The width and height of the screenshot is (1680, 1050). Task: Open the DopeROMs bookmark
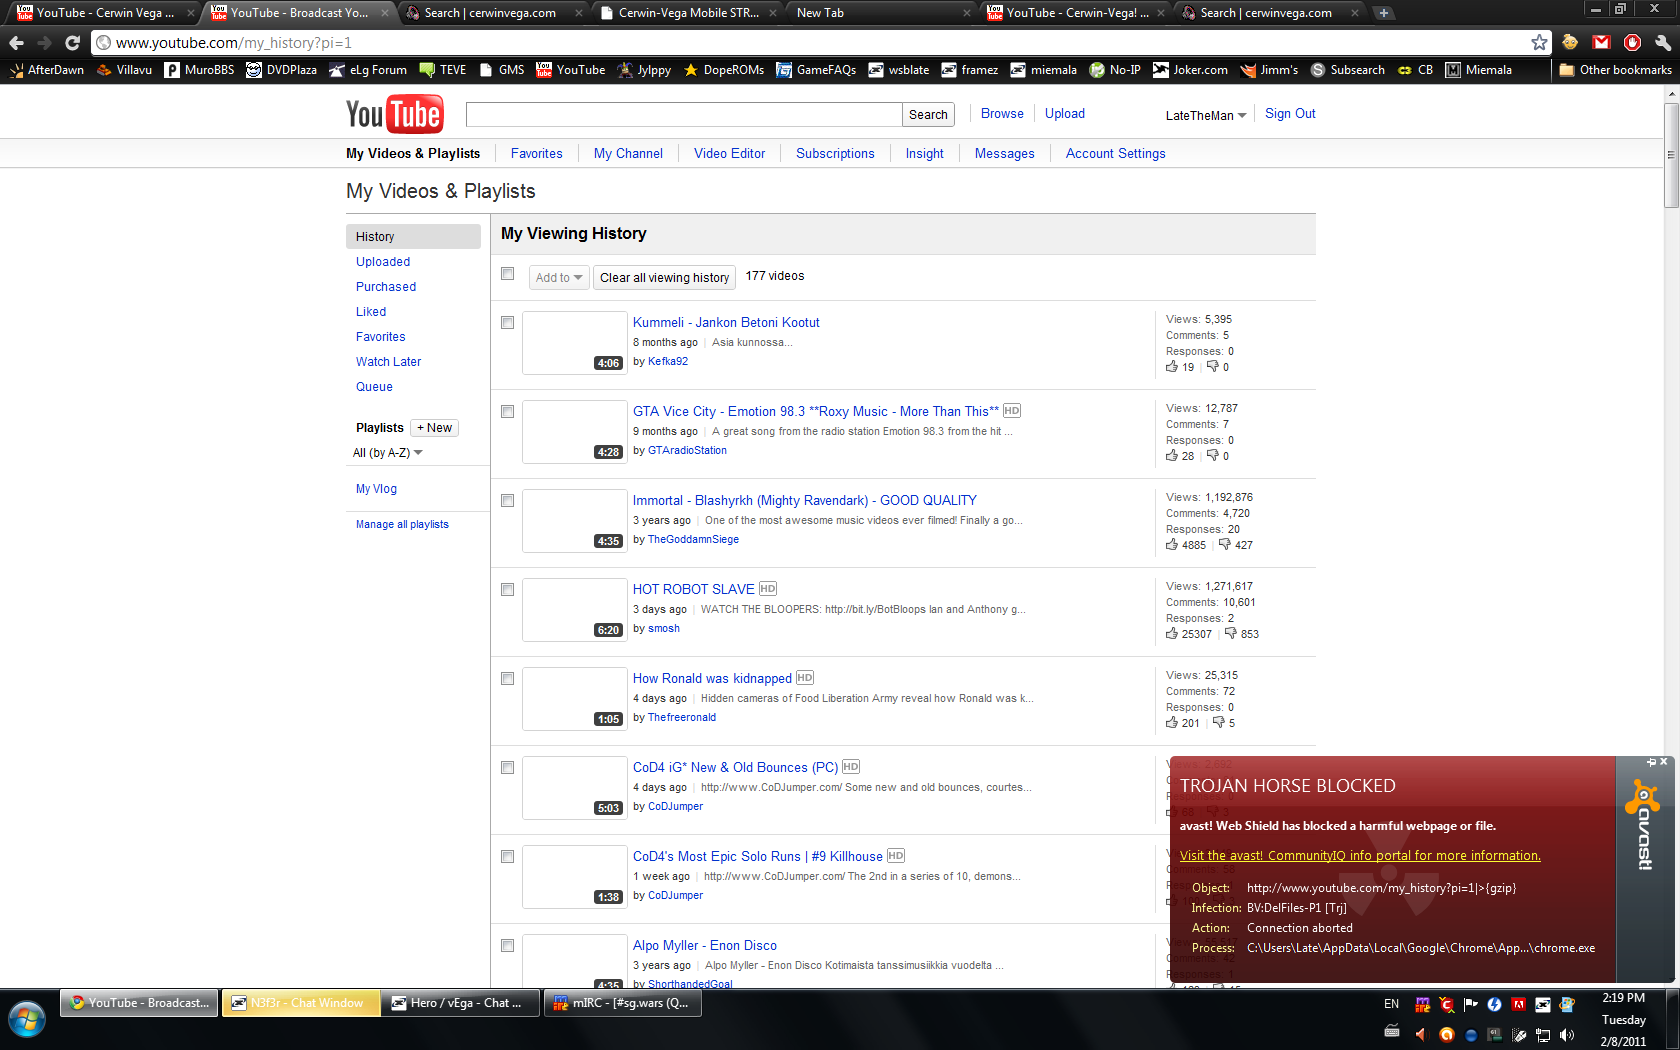pos(723,70)
